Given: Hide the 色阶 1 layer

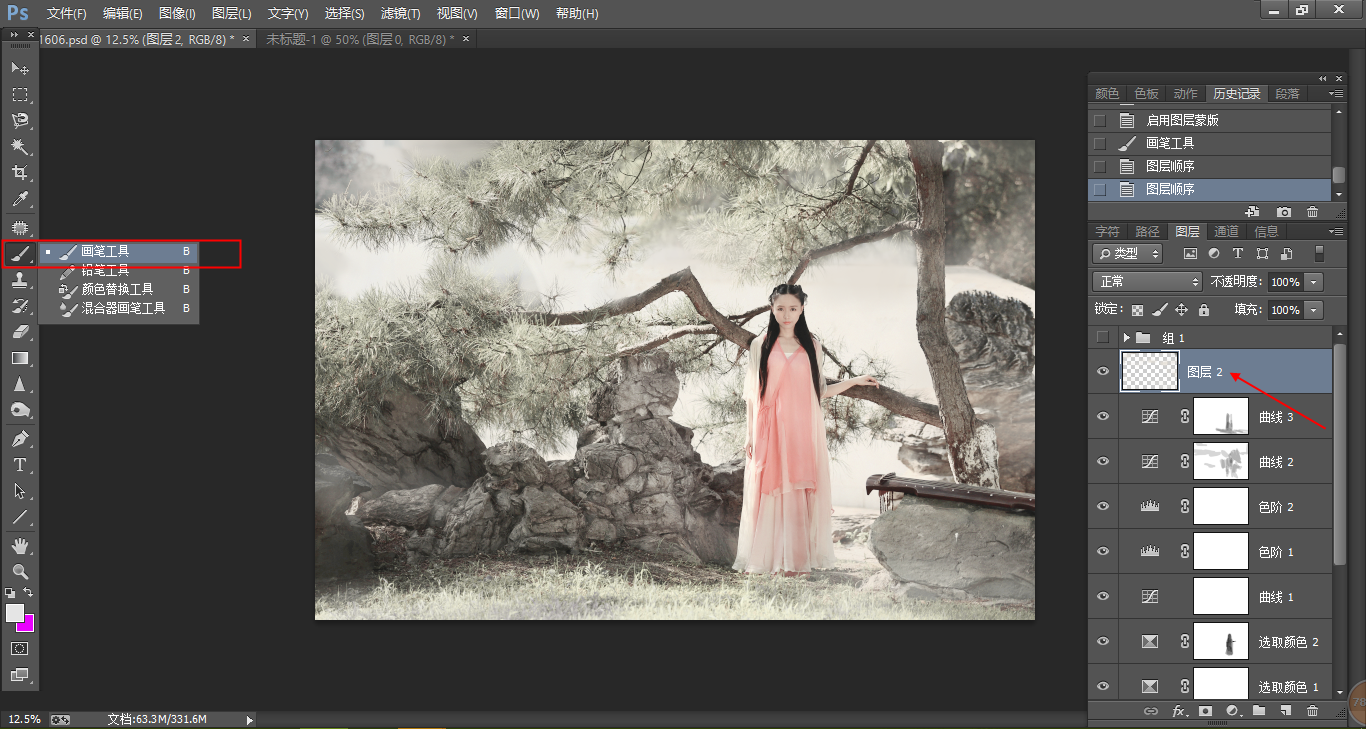Looking at the screenshot, I should pyautogui.click(x=1103, y=552).
